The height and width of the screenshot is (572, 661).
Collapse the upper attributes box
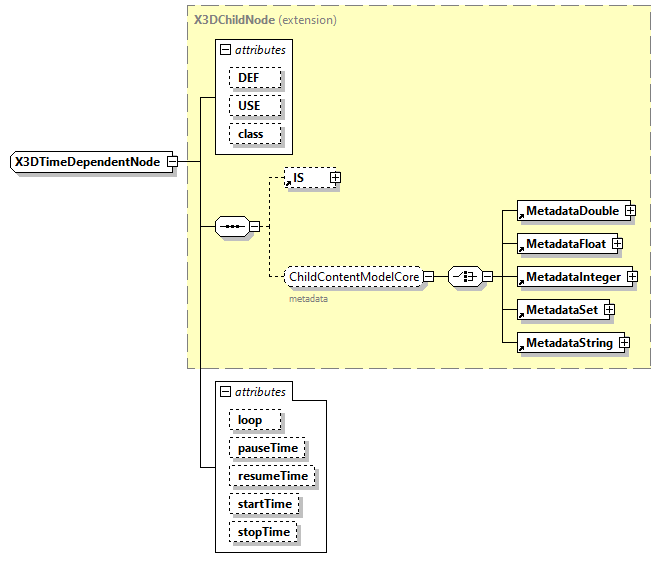coord(226,49)
